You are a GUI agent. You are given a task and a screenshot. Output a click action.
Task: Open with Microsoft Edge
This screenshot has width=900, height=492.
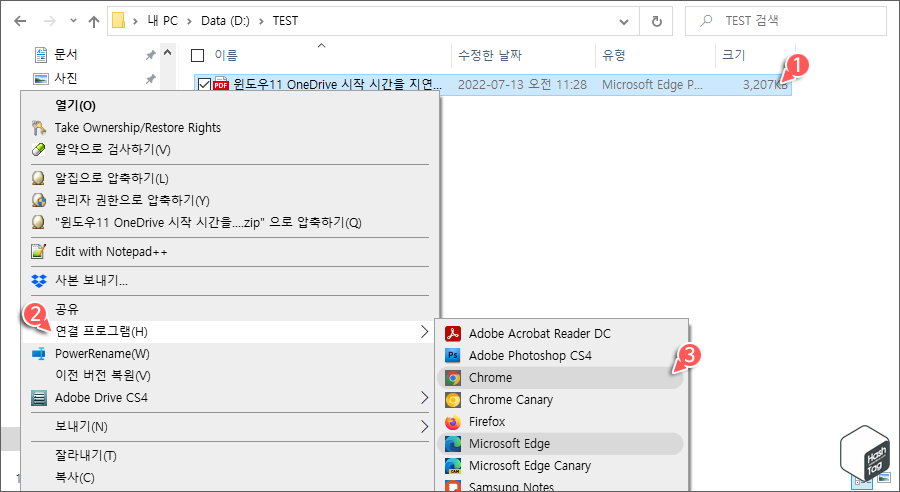click(561, 444)
